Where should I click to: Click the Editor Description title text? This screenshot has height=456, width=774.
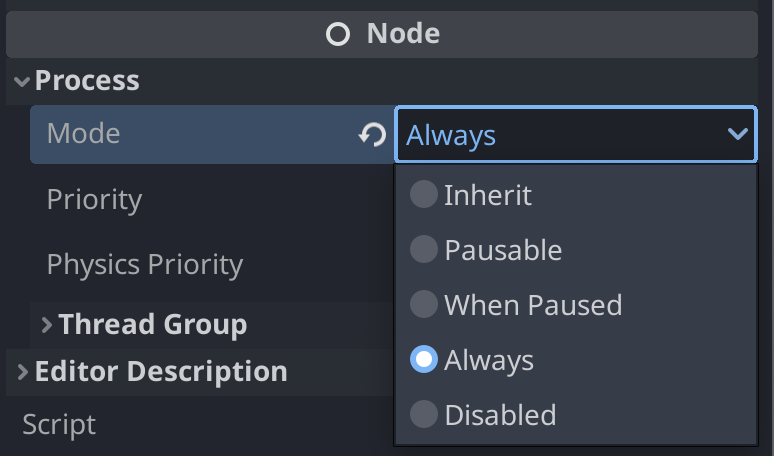pos(161,372)
